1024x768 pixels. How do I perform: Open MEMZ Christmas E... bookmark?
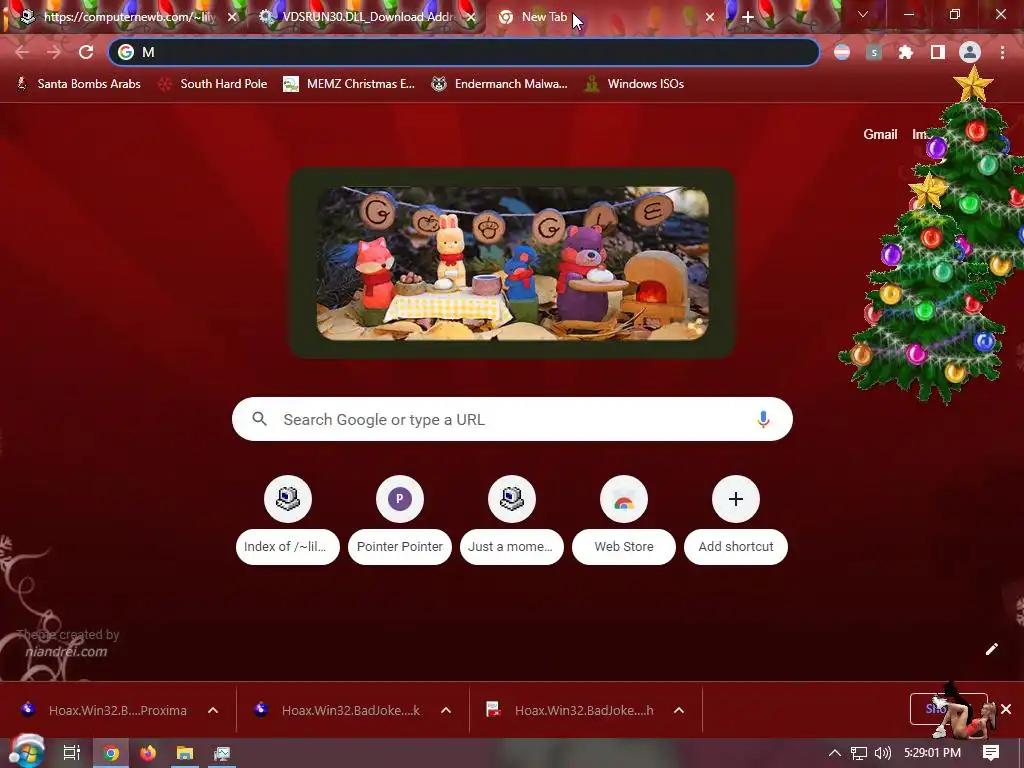349,84
